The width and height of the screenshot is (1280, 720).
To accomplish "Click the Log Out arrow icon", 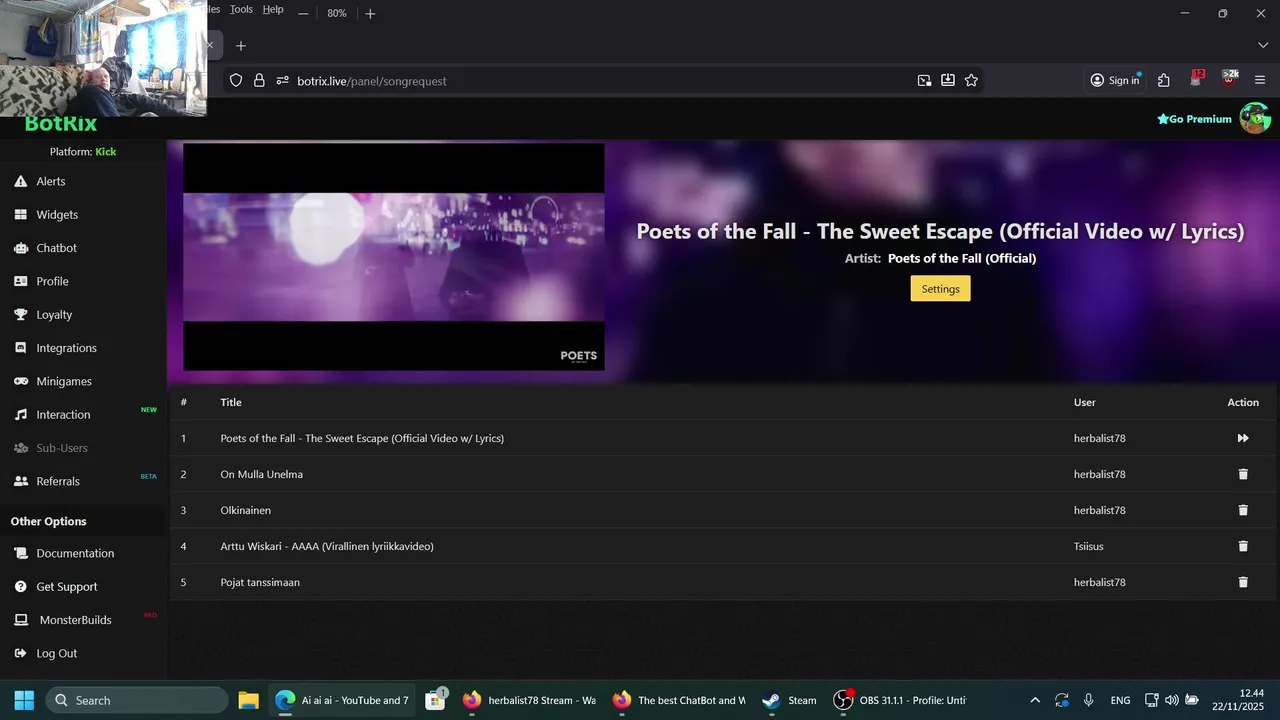I will coord(20,653).
